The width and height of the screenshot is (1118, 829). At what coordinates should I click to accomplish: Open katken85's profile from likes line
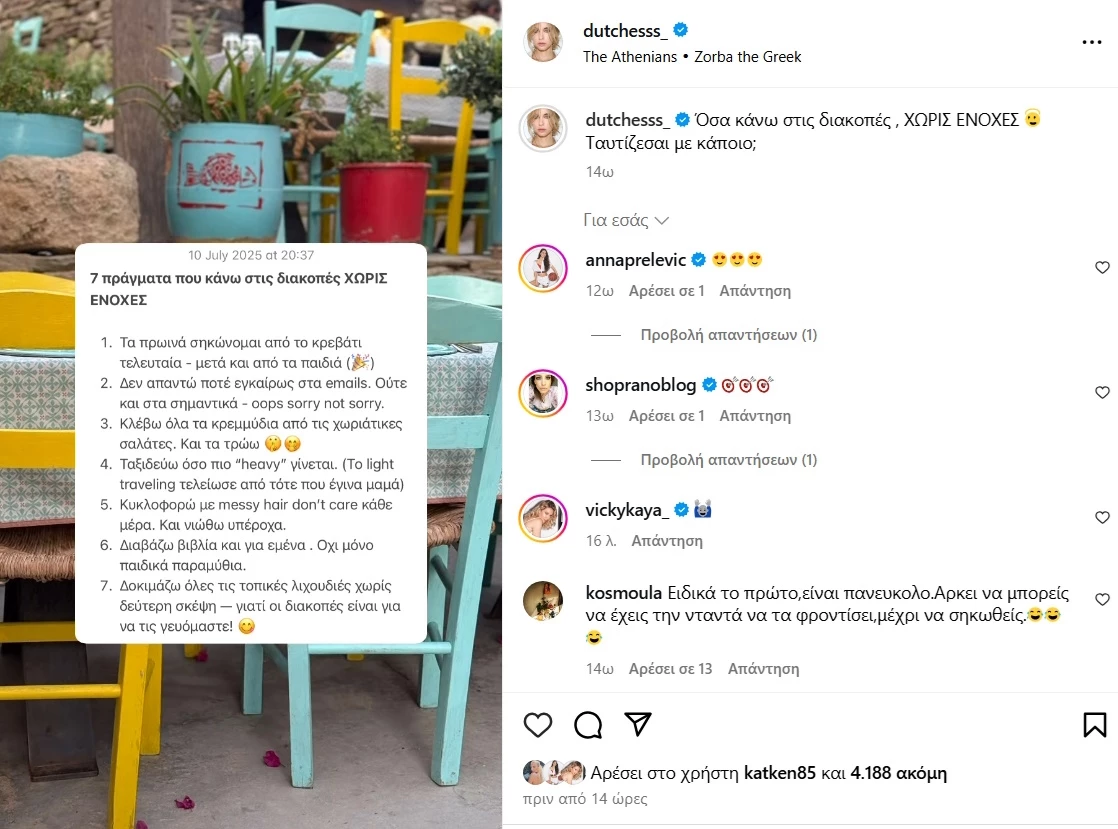pos(779,773)
